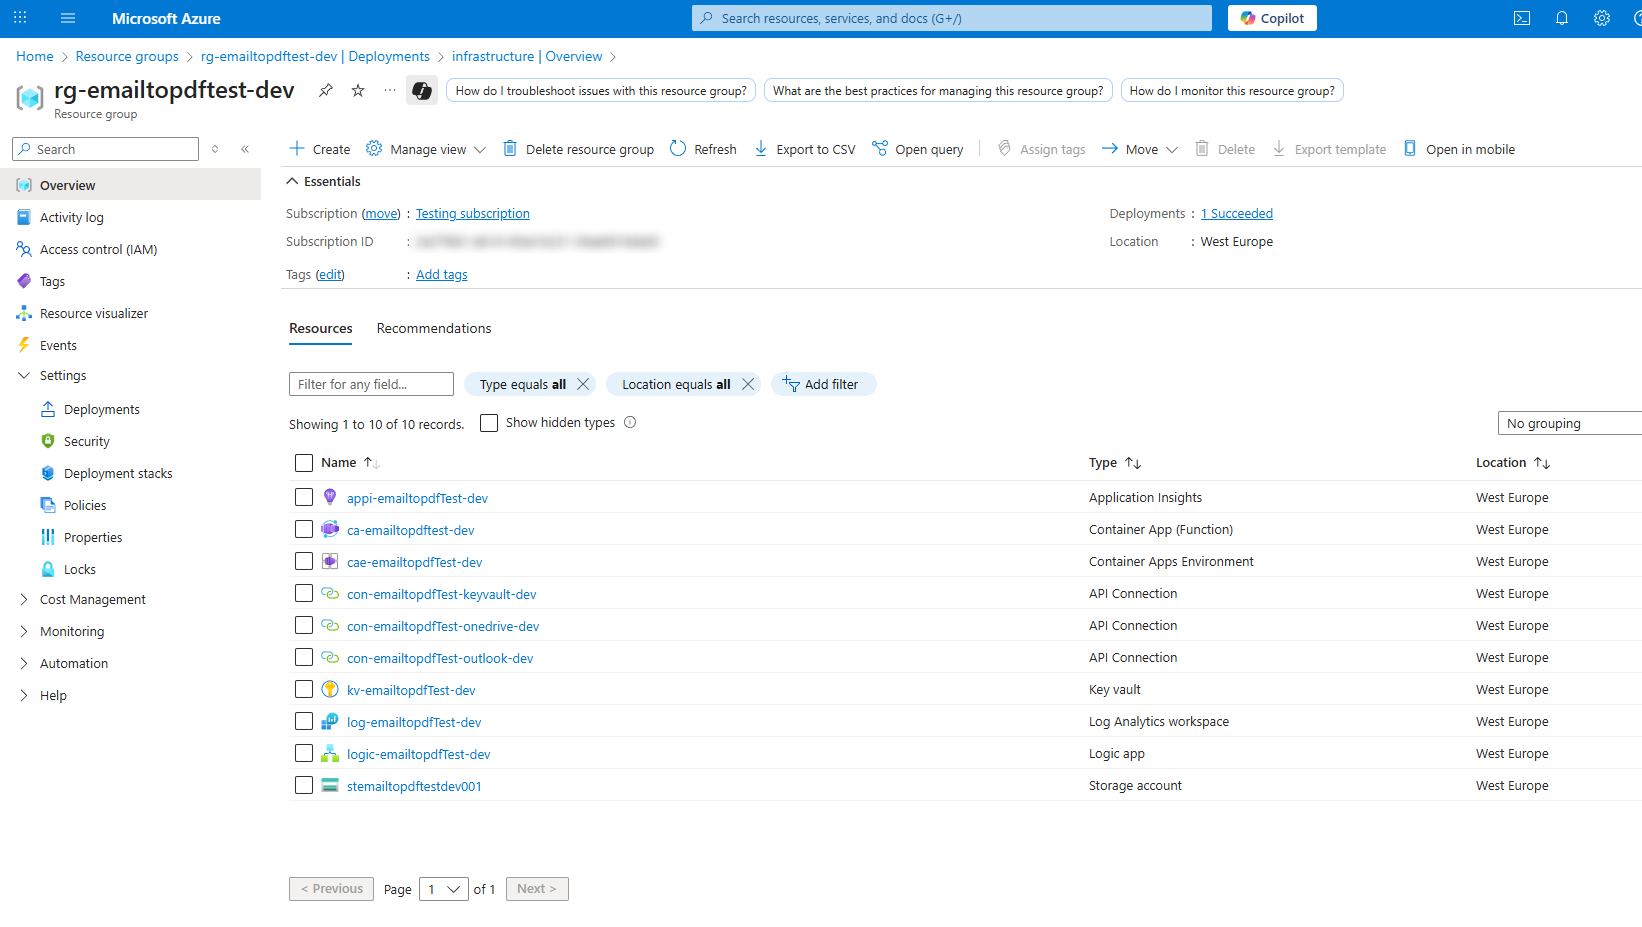Click the Filter for any field input
Screen dimensions: 1642x927
tap(371, 384)
